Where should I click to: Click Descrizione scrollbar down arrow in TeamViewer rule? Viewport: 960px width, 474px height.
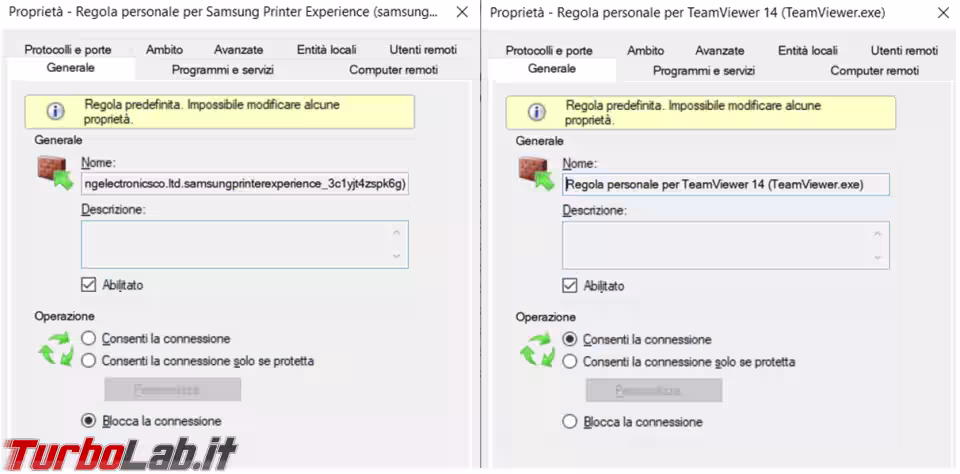[x=878, y=257]
